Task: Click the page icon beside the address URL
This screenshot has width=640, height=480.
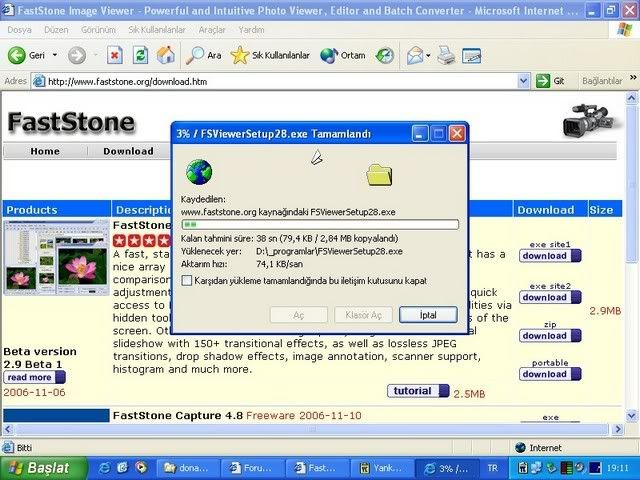Action: (x=38, y=81)
